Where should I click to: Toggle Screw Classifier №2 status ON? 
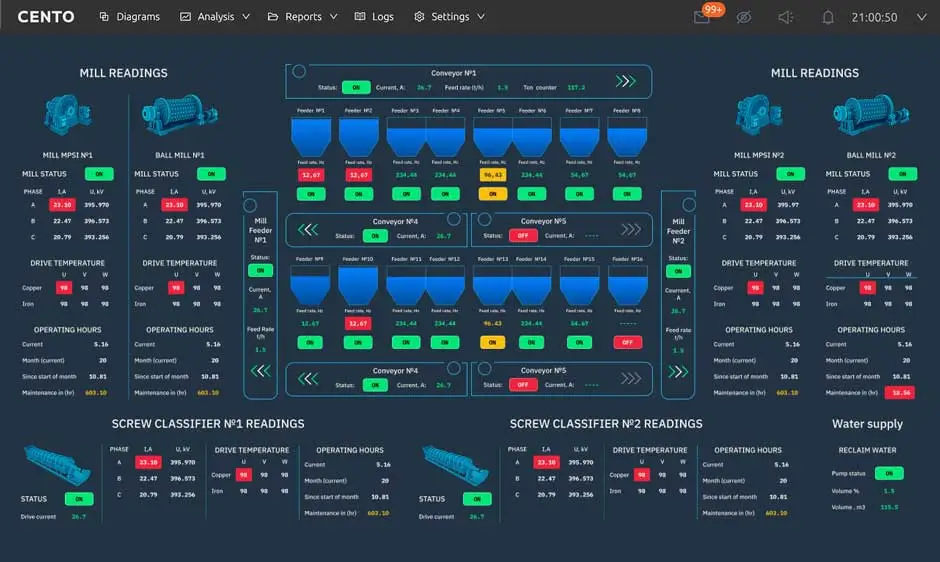pyautogui.click(x=477, y=499)
